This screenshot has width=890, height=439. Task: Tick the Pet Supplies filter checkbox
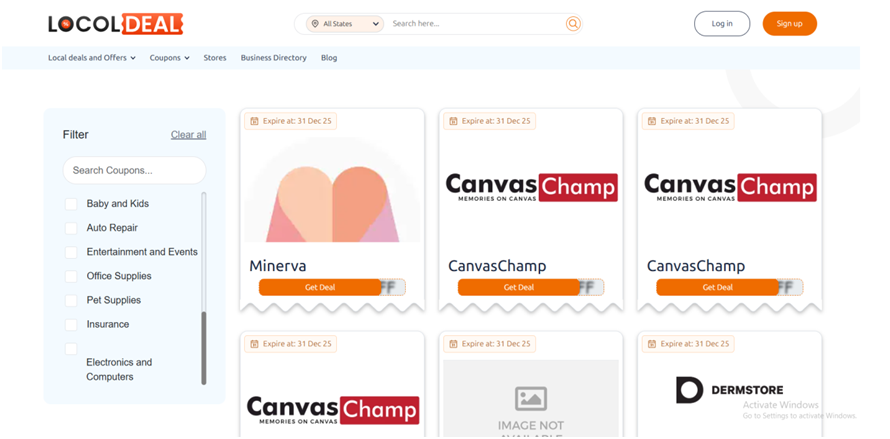[x=71, y=300]
